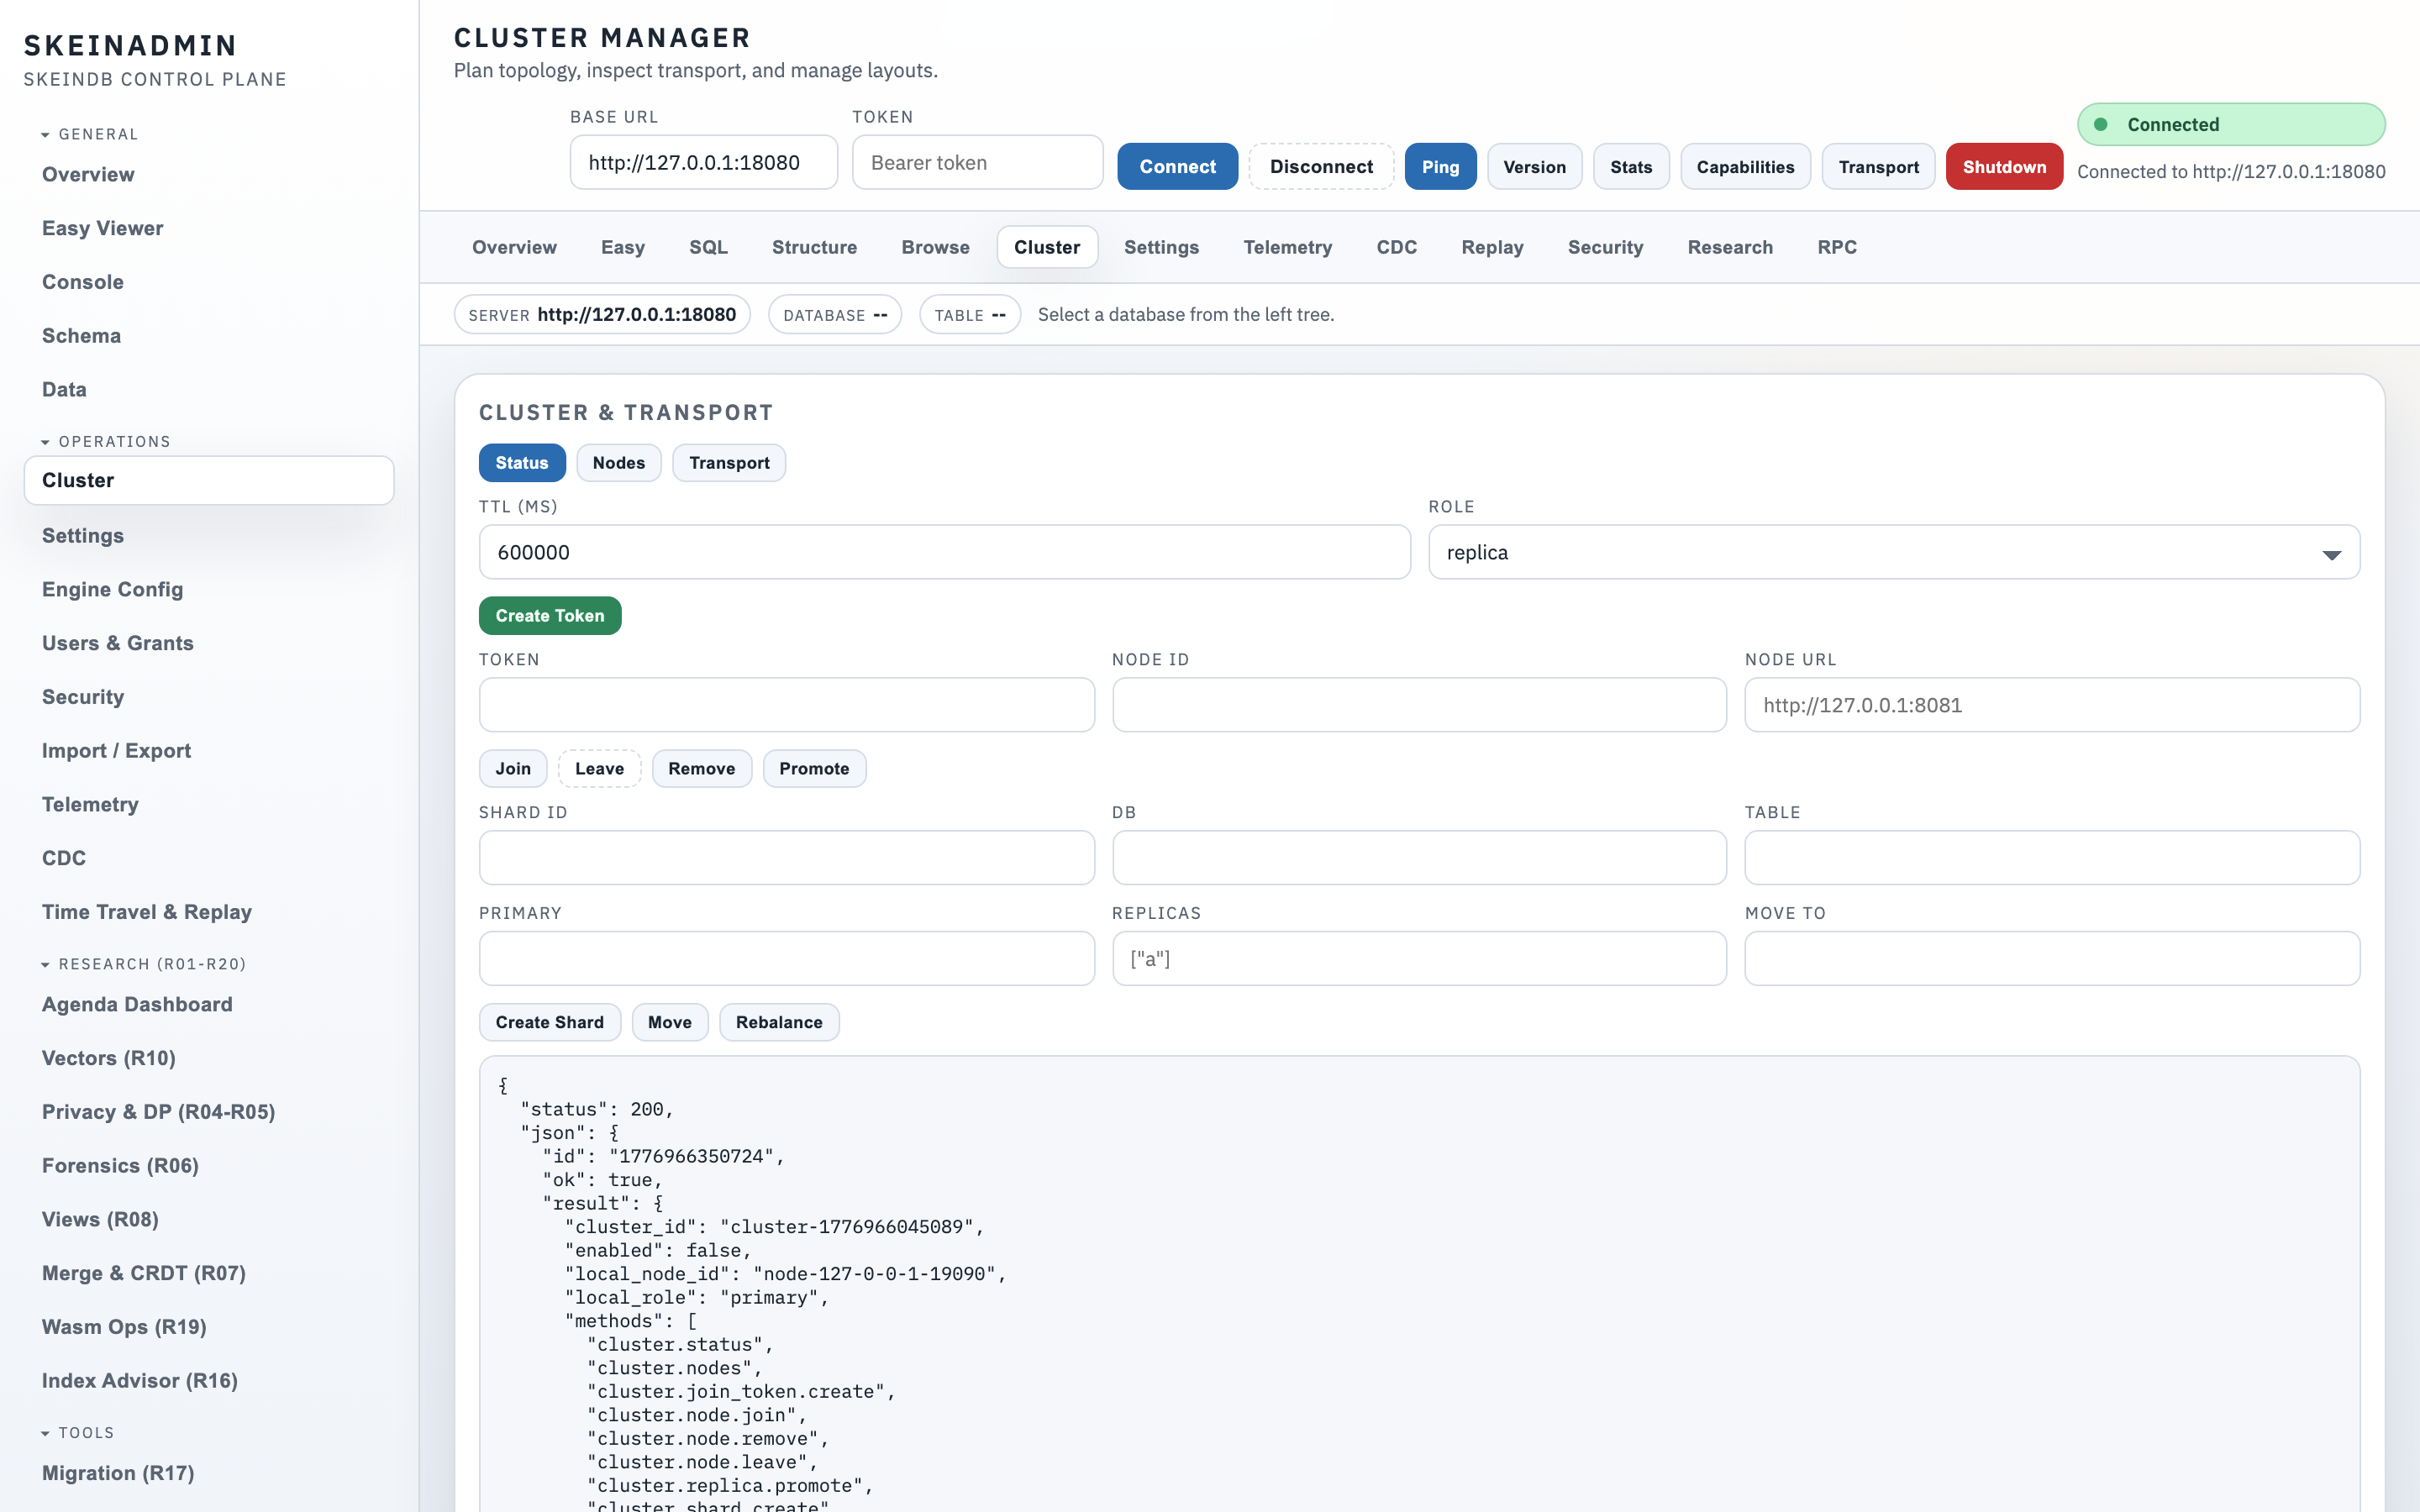The width and height of the screenshot is (2420, 1512).
Task: Switch to the Telemetry tab
Action: coord(1287,247)
